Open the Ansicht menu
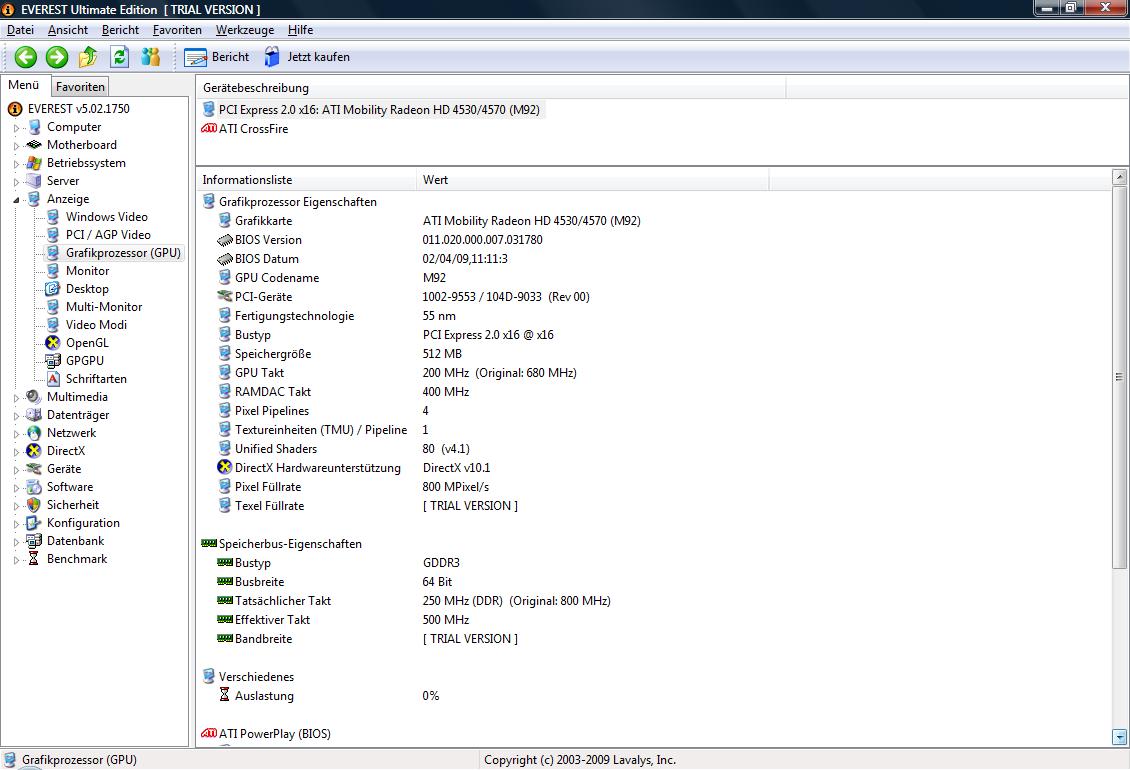Viewport: 1130px width, 770px height. (x=68, y=30)
